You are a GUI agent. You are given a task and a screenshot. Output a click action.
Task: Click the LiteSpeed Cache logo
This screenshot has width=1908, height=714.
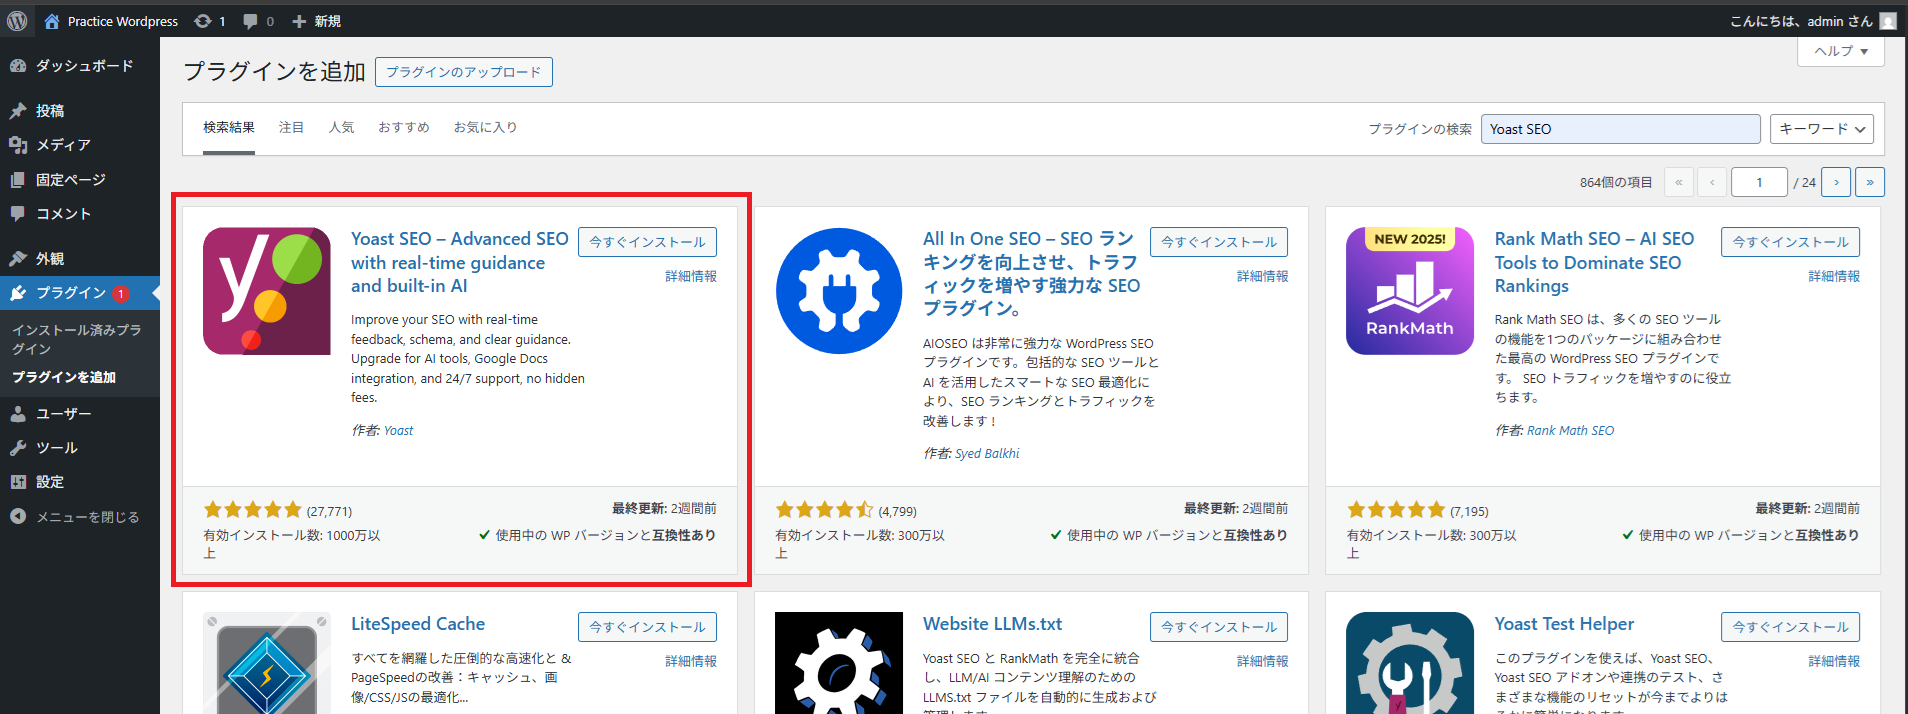pos(267,663)
